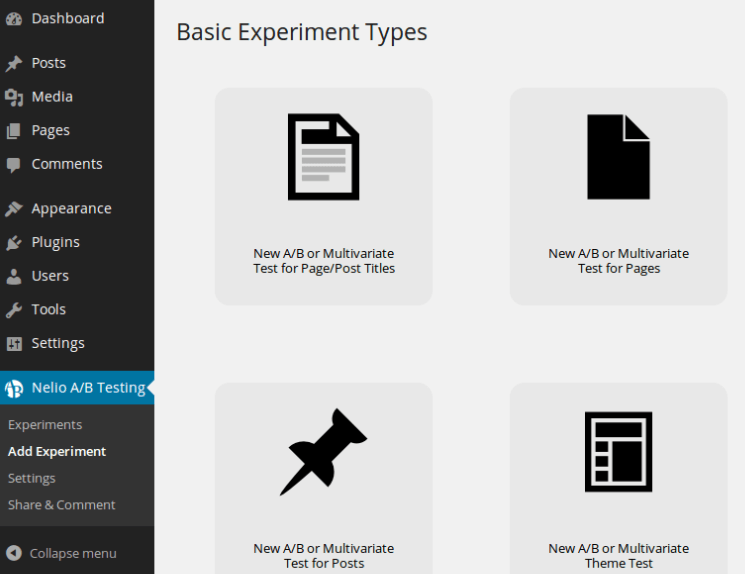745x574 pixels.
Task: Click the Nelio A/B Testing logo icon
Action: [14, 388]
